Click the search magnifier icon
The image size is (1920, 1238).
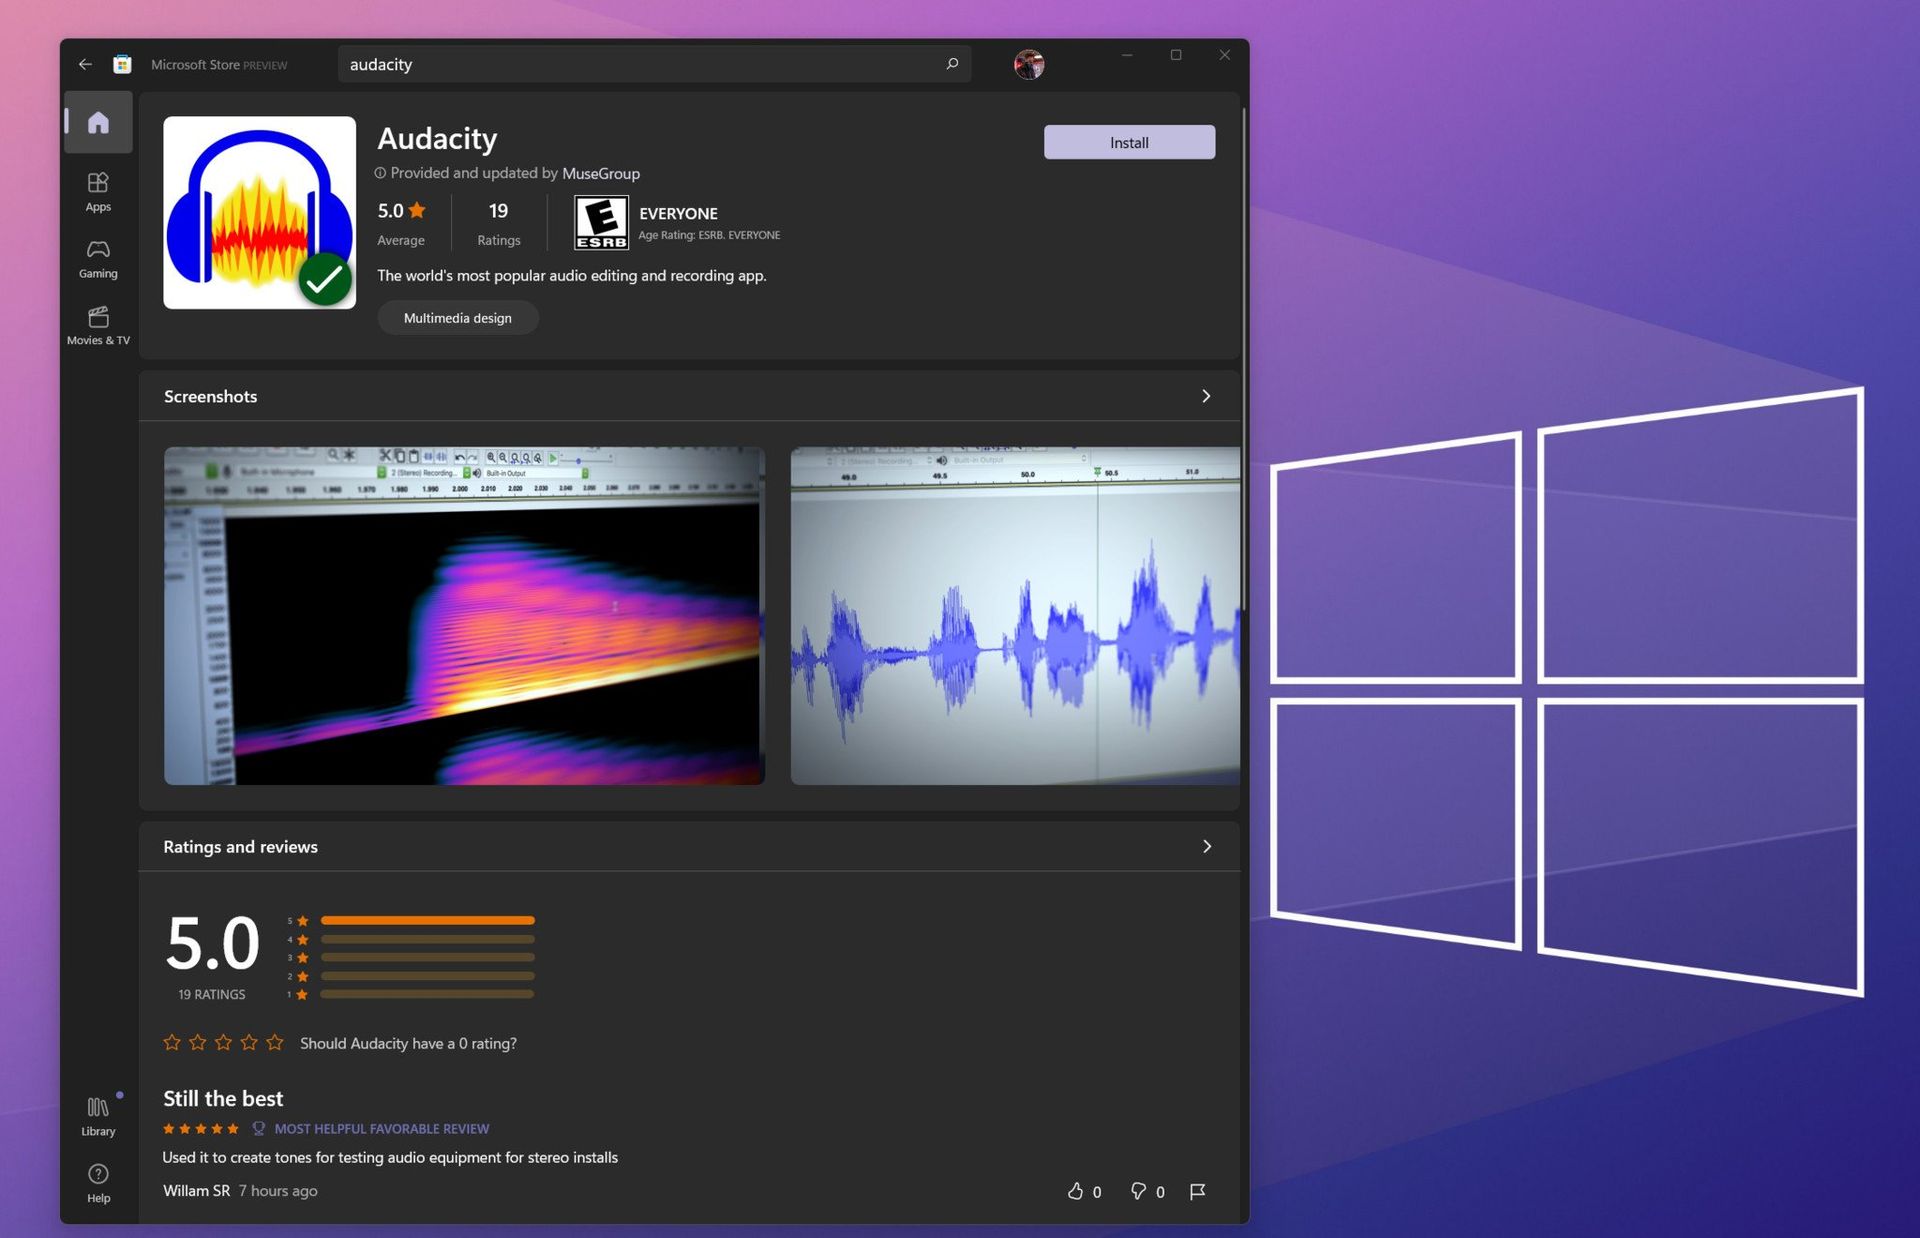pyautogui.click(x=951, y=63)
